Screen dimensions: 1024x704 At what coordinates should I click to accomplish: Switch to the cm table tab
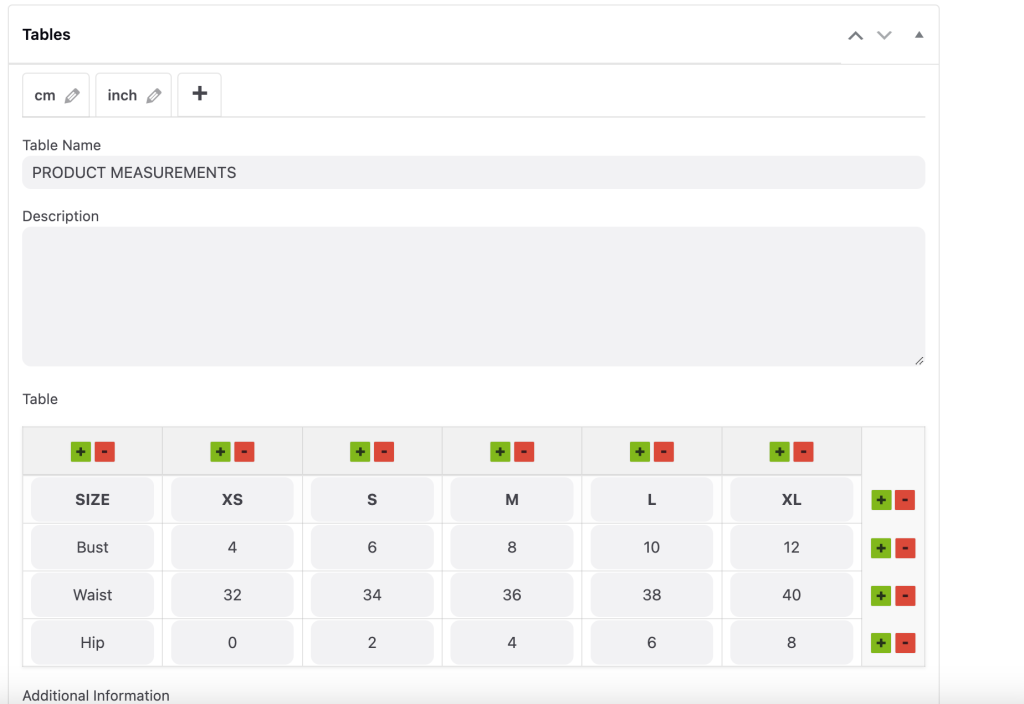[45, 96]
